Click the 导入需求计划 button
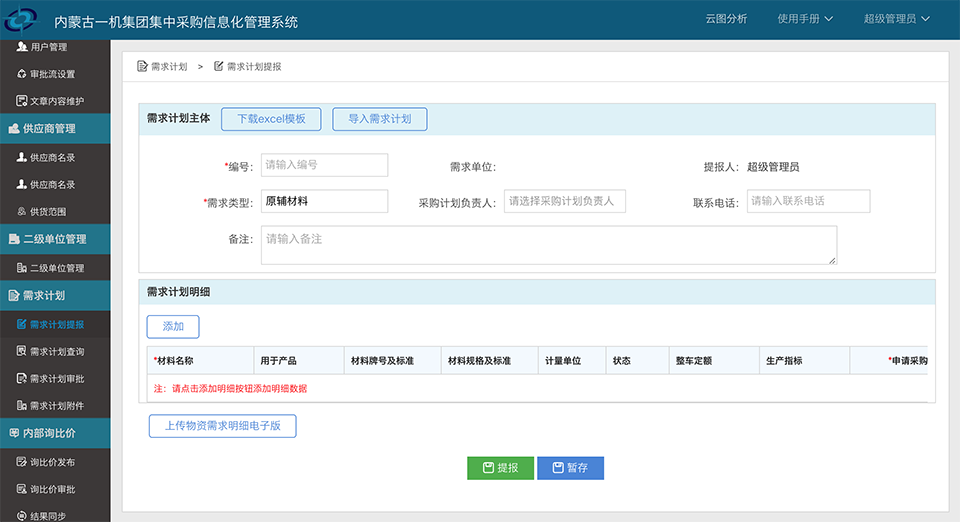Viewport: 960px width, 522px height. 380,119
